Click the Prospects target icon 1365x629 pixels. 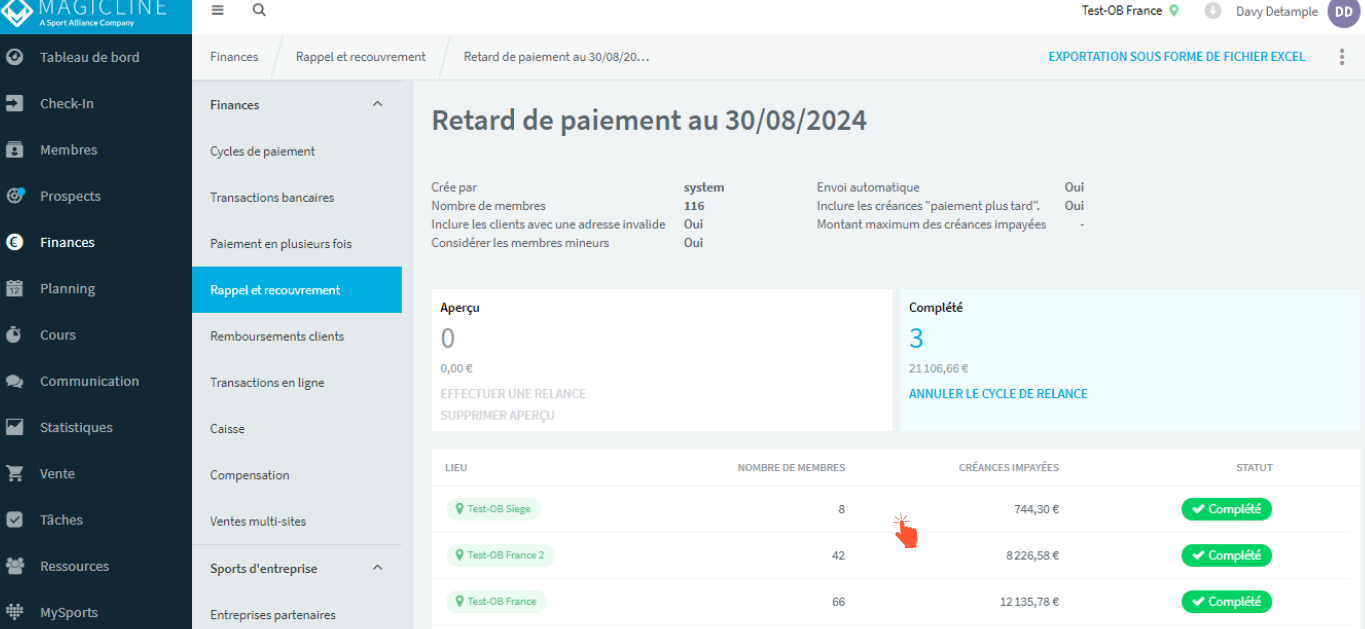coord(15,196)
